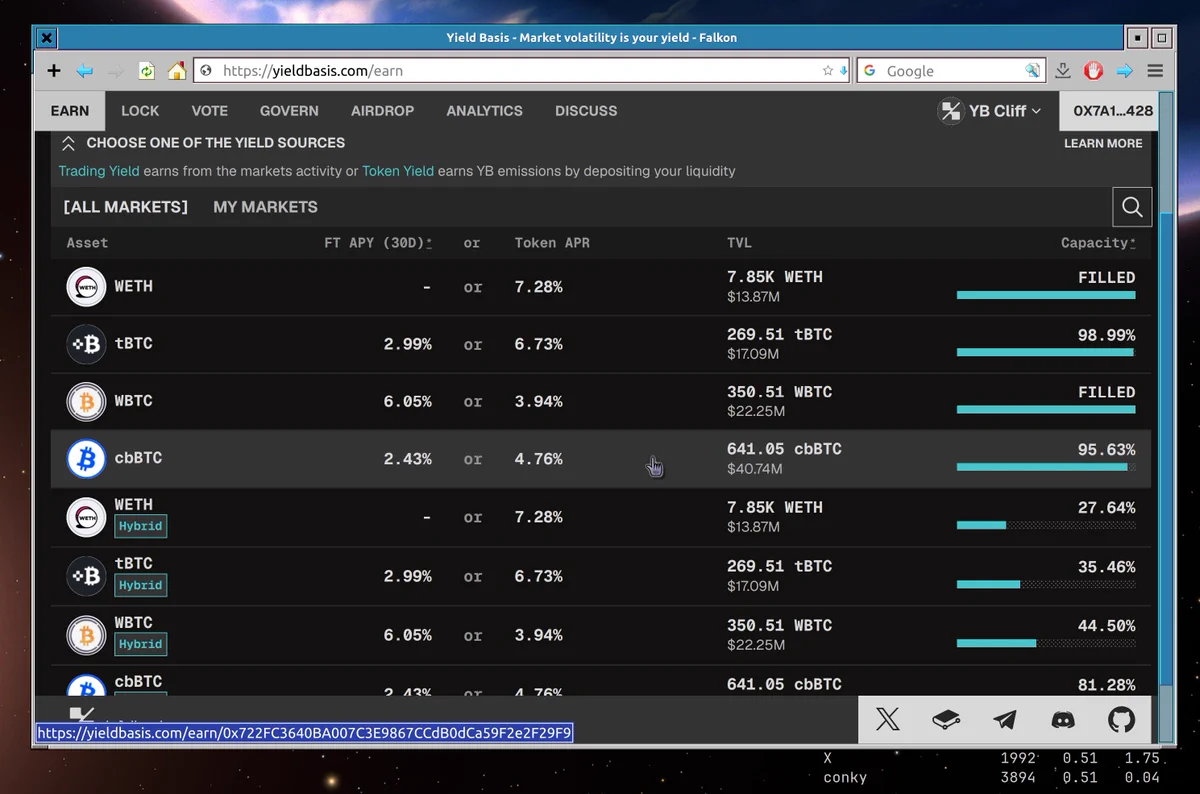Screen dimensions: 1200x794
Task: Switch to the LOCK tab
Action: (x=140, y=111)
